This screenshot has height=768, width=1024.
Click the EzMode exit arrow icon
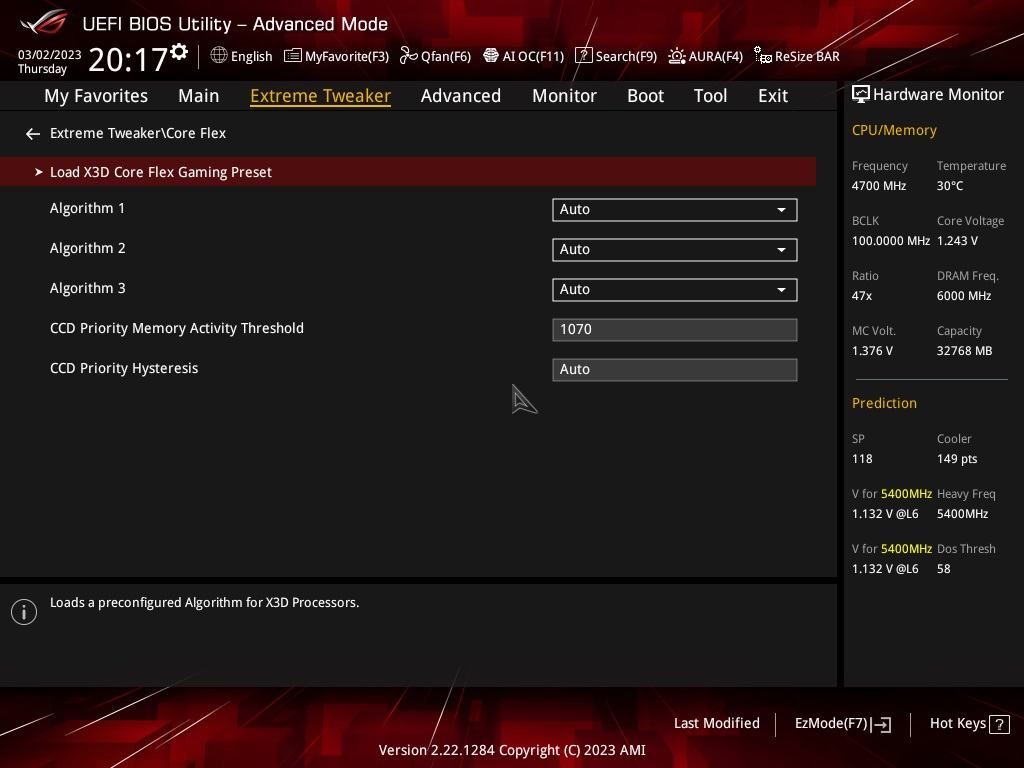[881, 724]
